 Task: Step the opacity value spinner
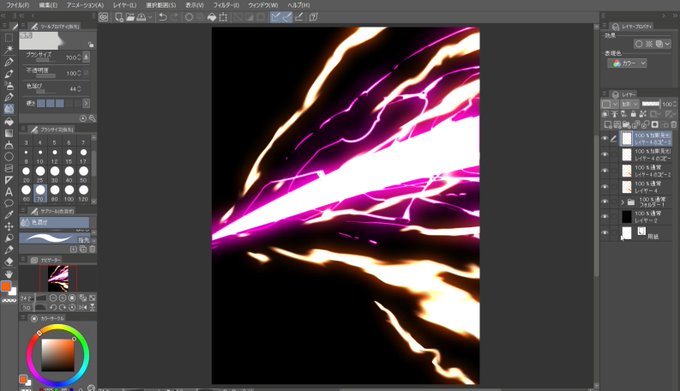coord(79,73)
